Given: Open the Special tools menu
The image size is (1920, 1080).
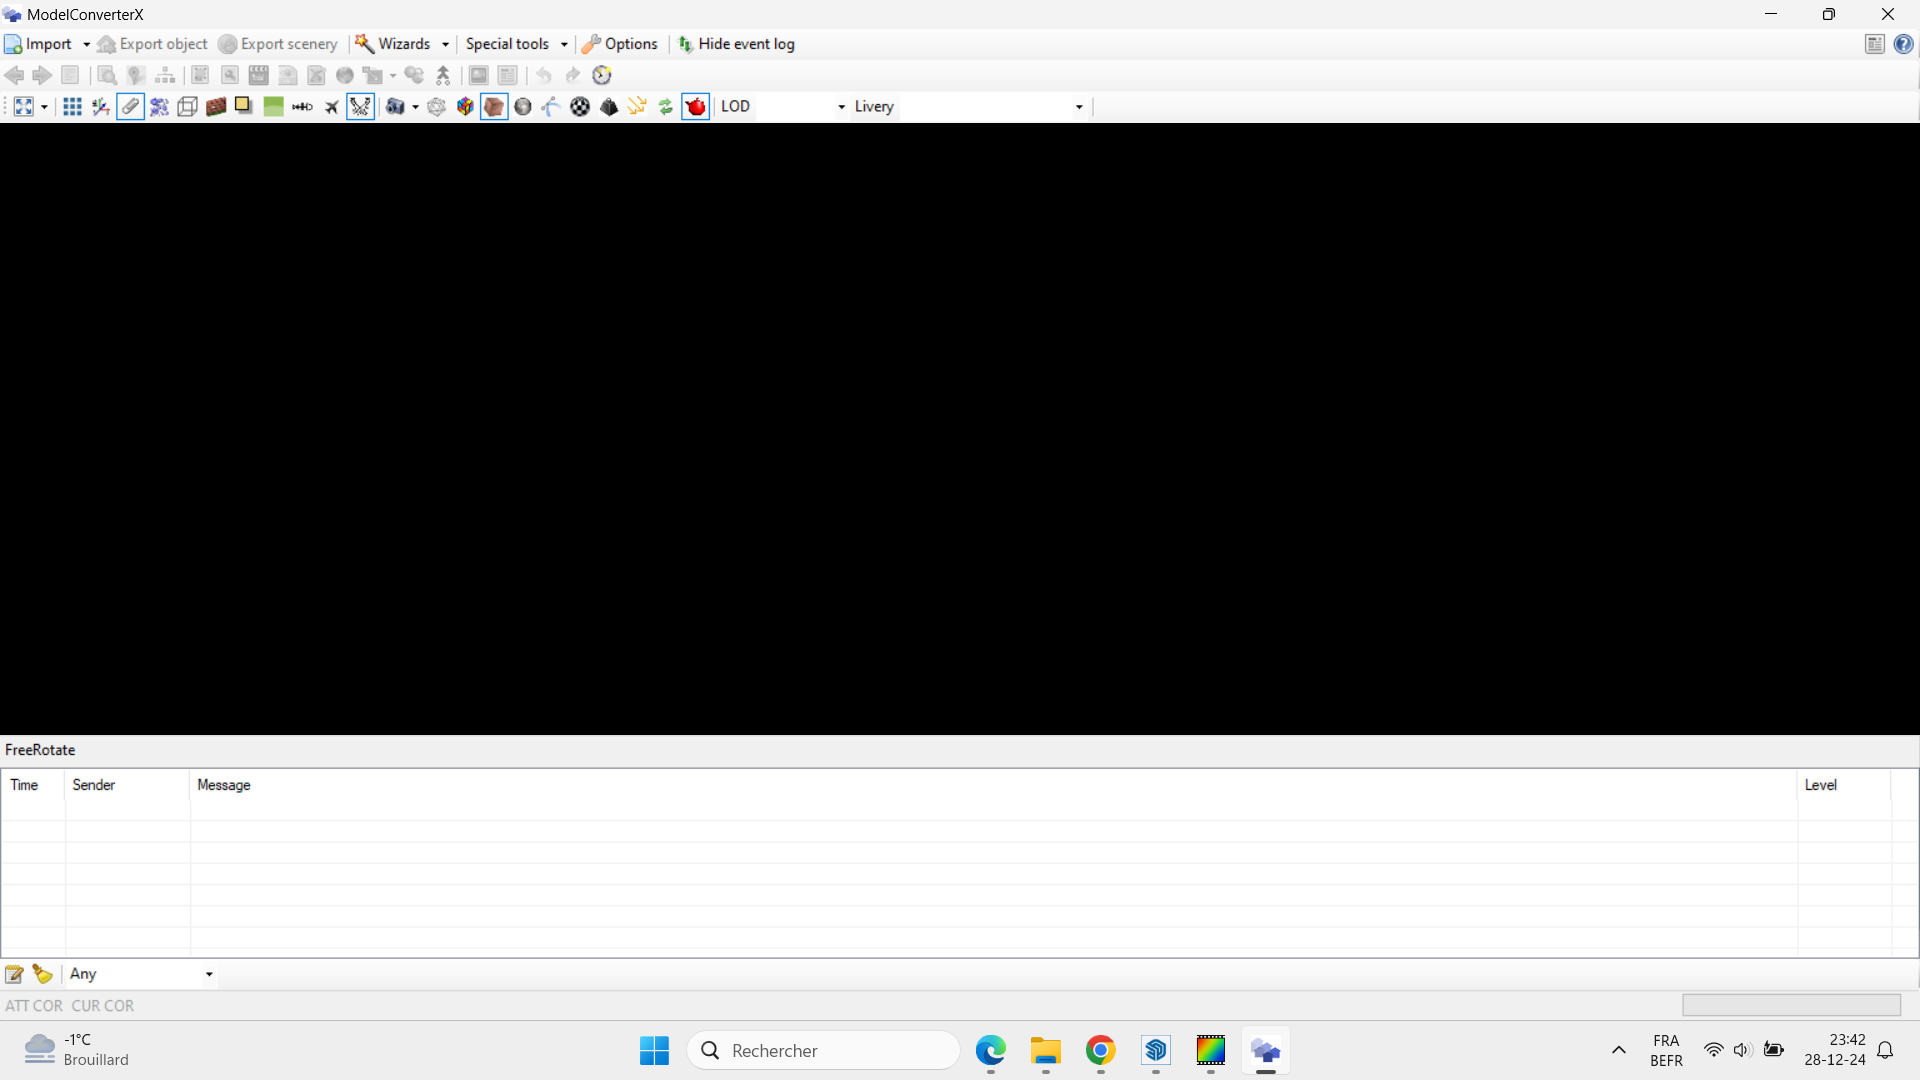Looking at the screenshot, I should click(516, 44).
